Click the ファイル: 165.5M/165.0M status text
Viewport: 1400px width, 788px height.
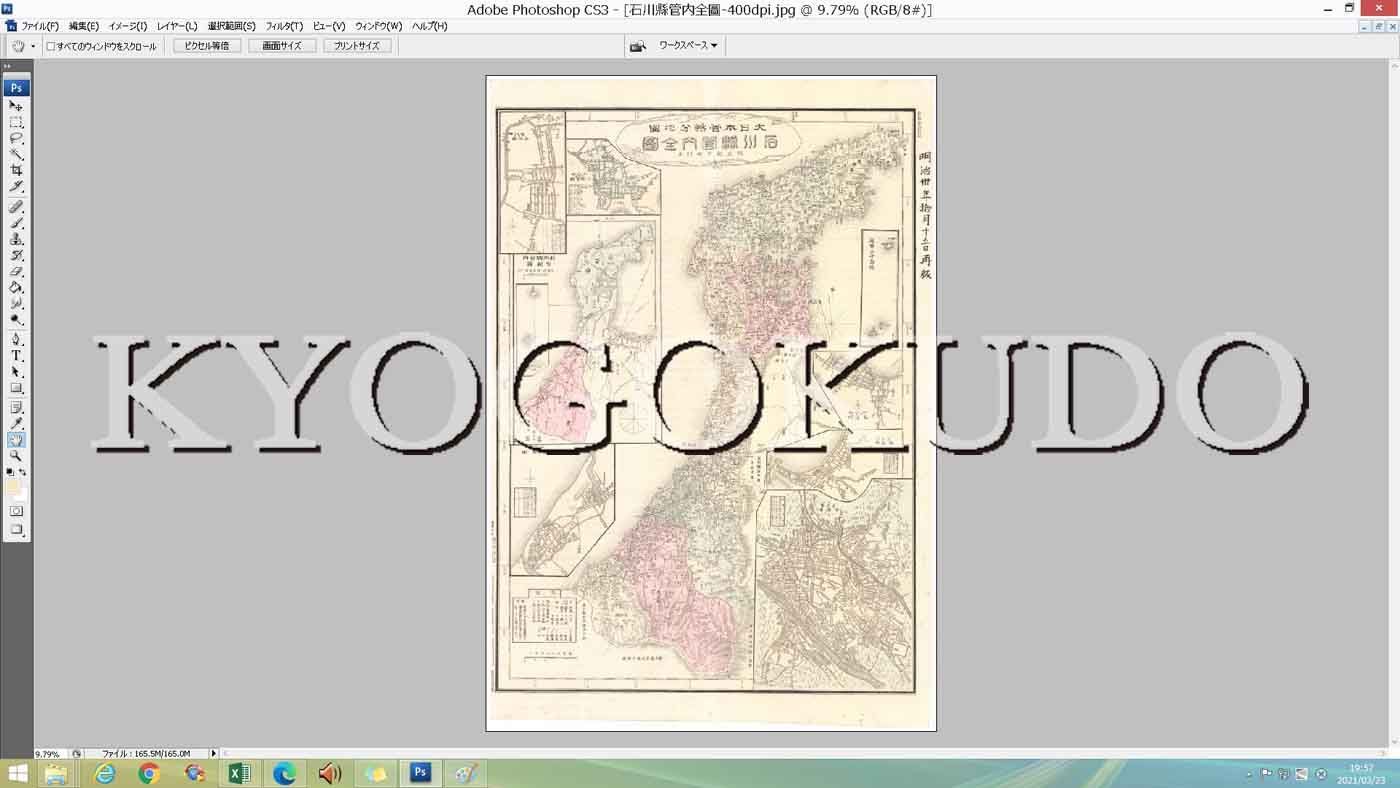[146, 754]
